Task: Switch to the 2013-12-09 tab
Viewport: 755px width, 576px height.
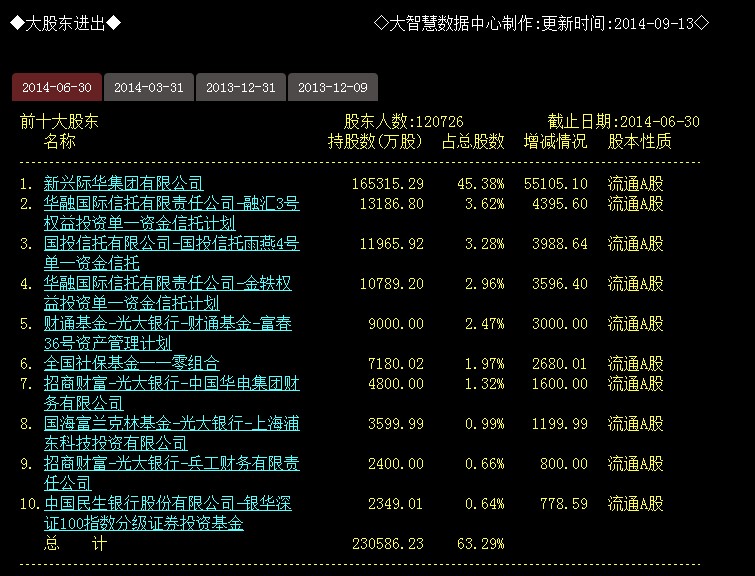Action: [x=333, y=87]
